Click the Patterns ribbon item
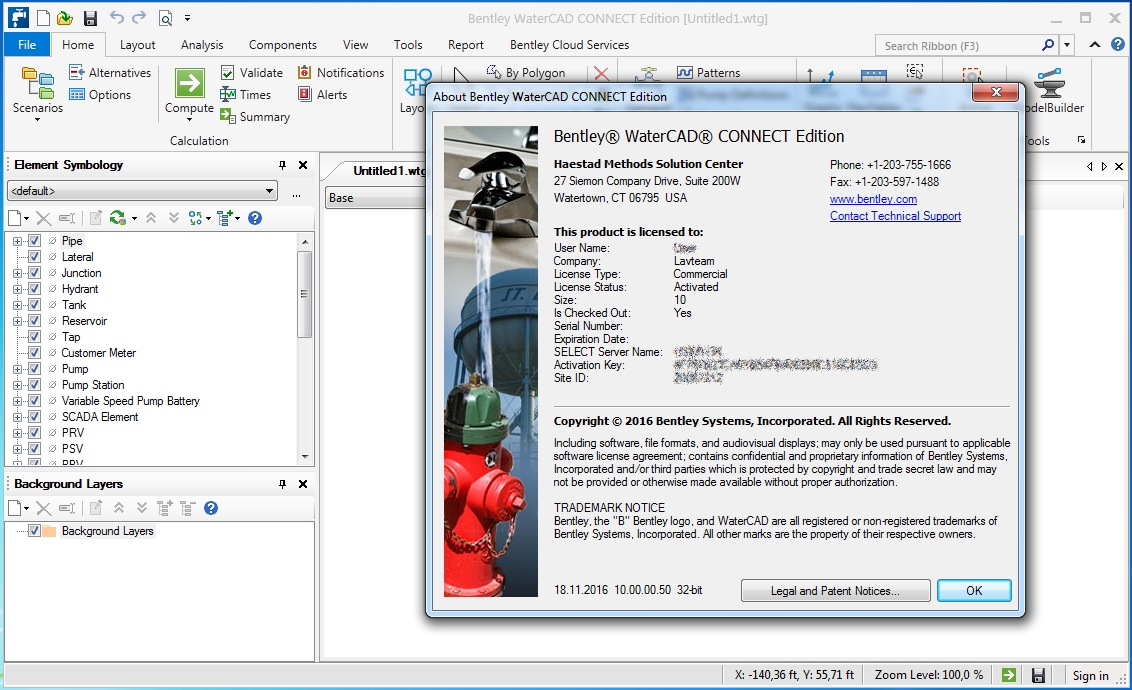Screen dimensions: 1132x690 pos(708,72)
